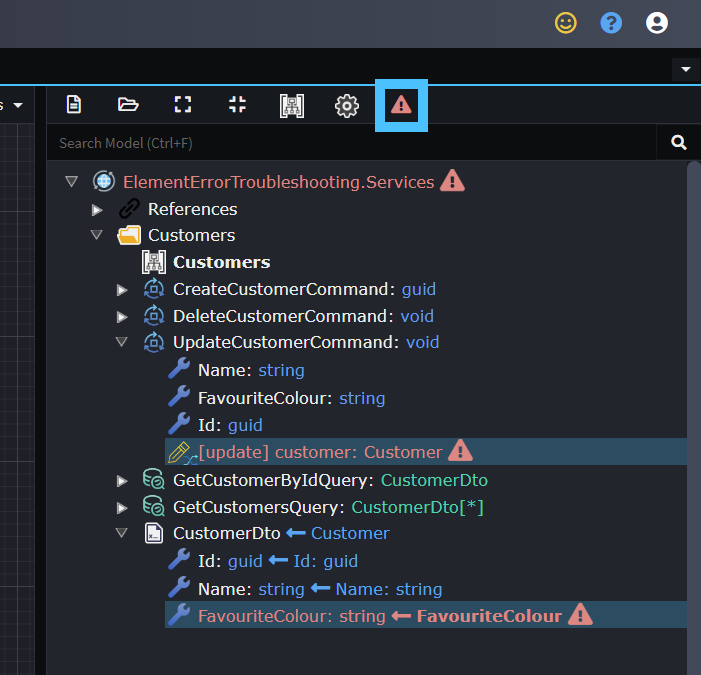Select FavouriteColour: string under UpdateCustomerCommand
The image size is (701, 675).
click(x=291, y=398)
